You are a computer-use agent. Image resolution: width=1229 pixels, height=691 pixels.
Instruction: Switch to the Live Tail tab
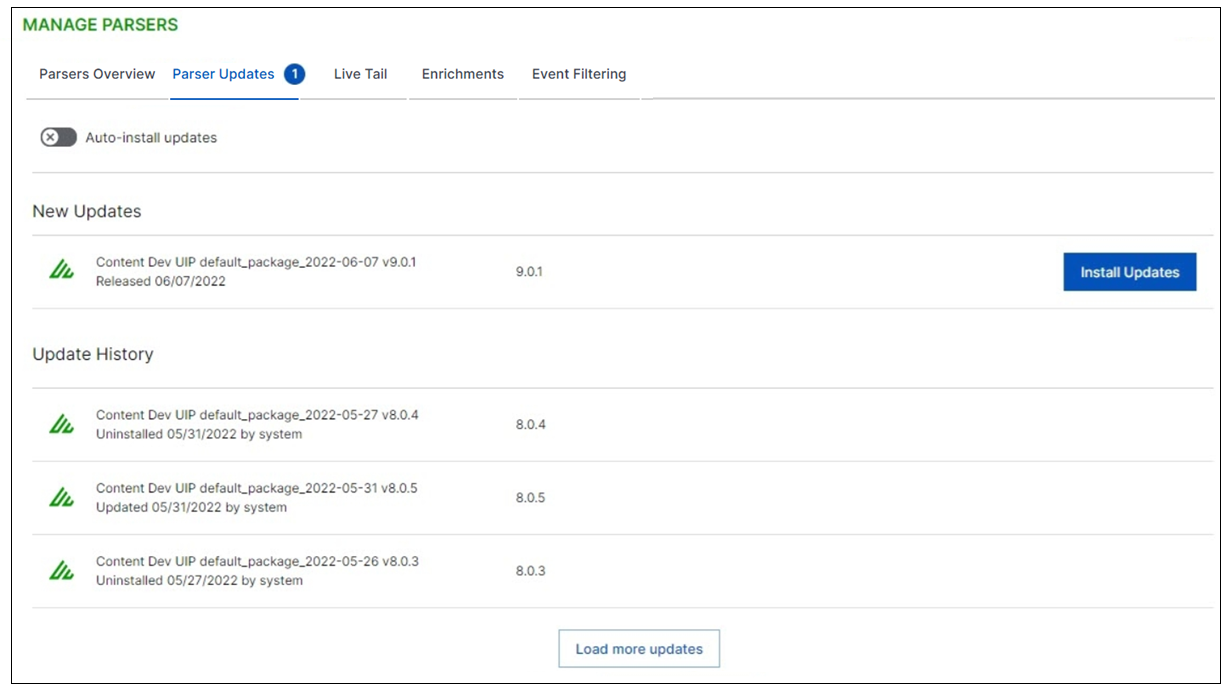pos(360,74)
